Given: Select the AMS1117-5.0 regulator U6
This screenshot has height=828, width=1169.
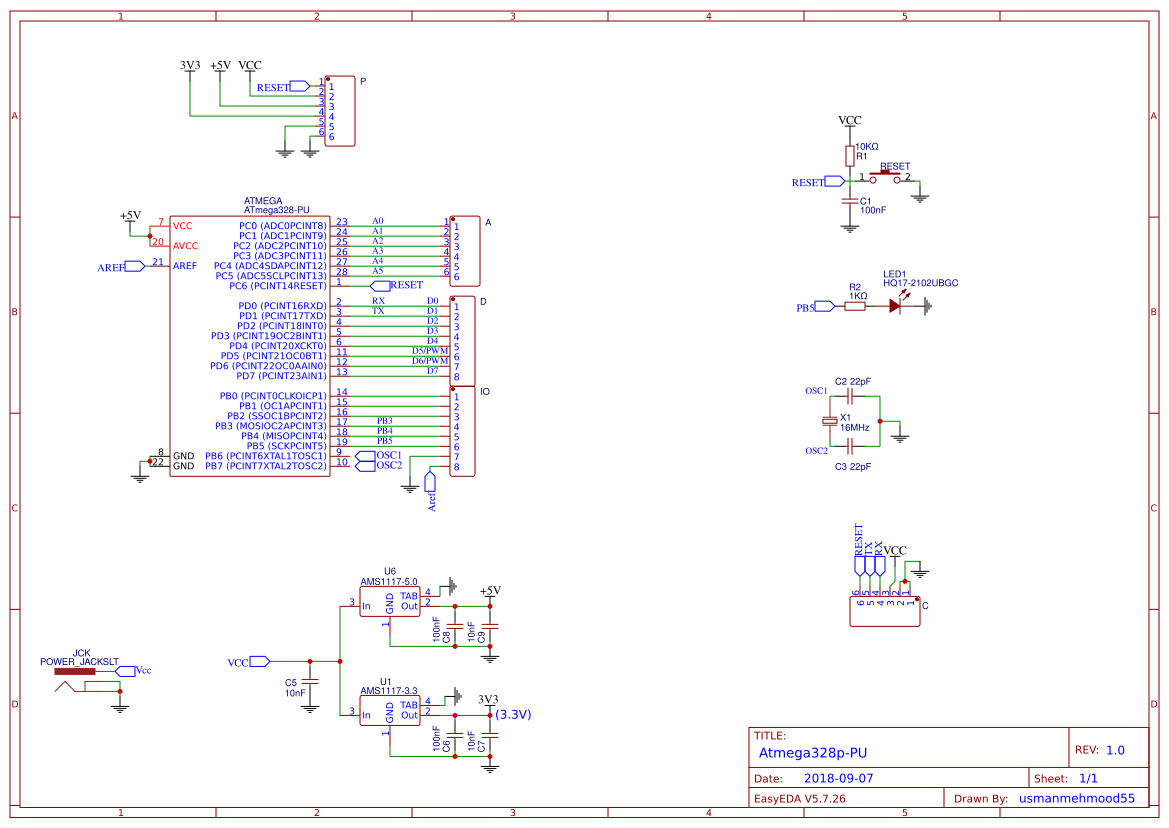Looking at the screenshot, I should (392, 602).
